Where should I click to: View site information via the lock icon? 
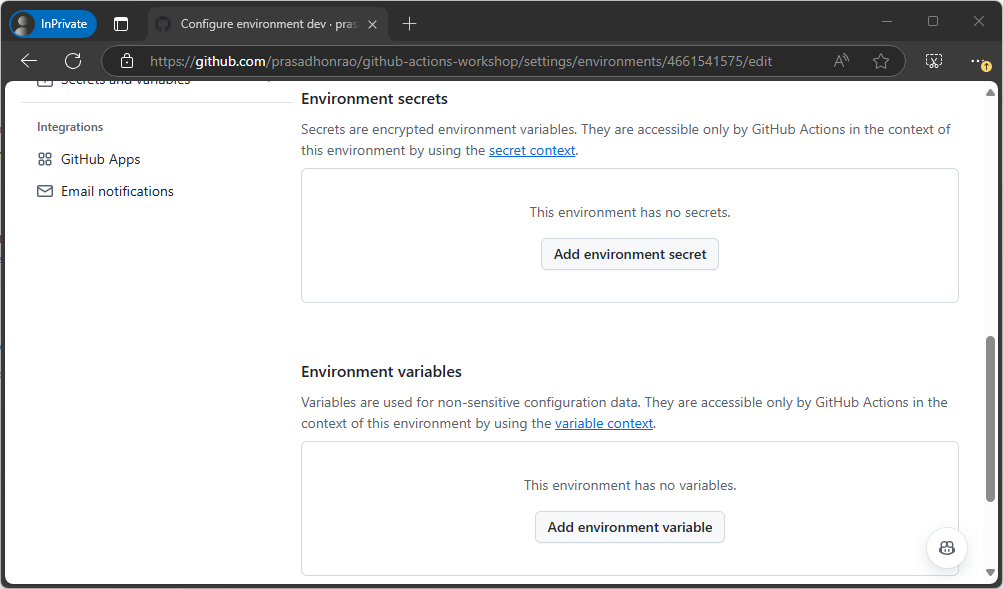pyautogui.click(x=126, y=61)
